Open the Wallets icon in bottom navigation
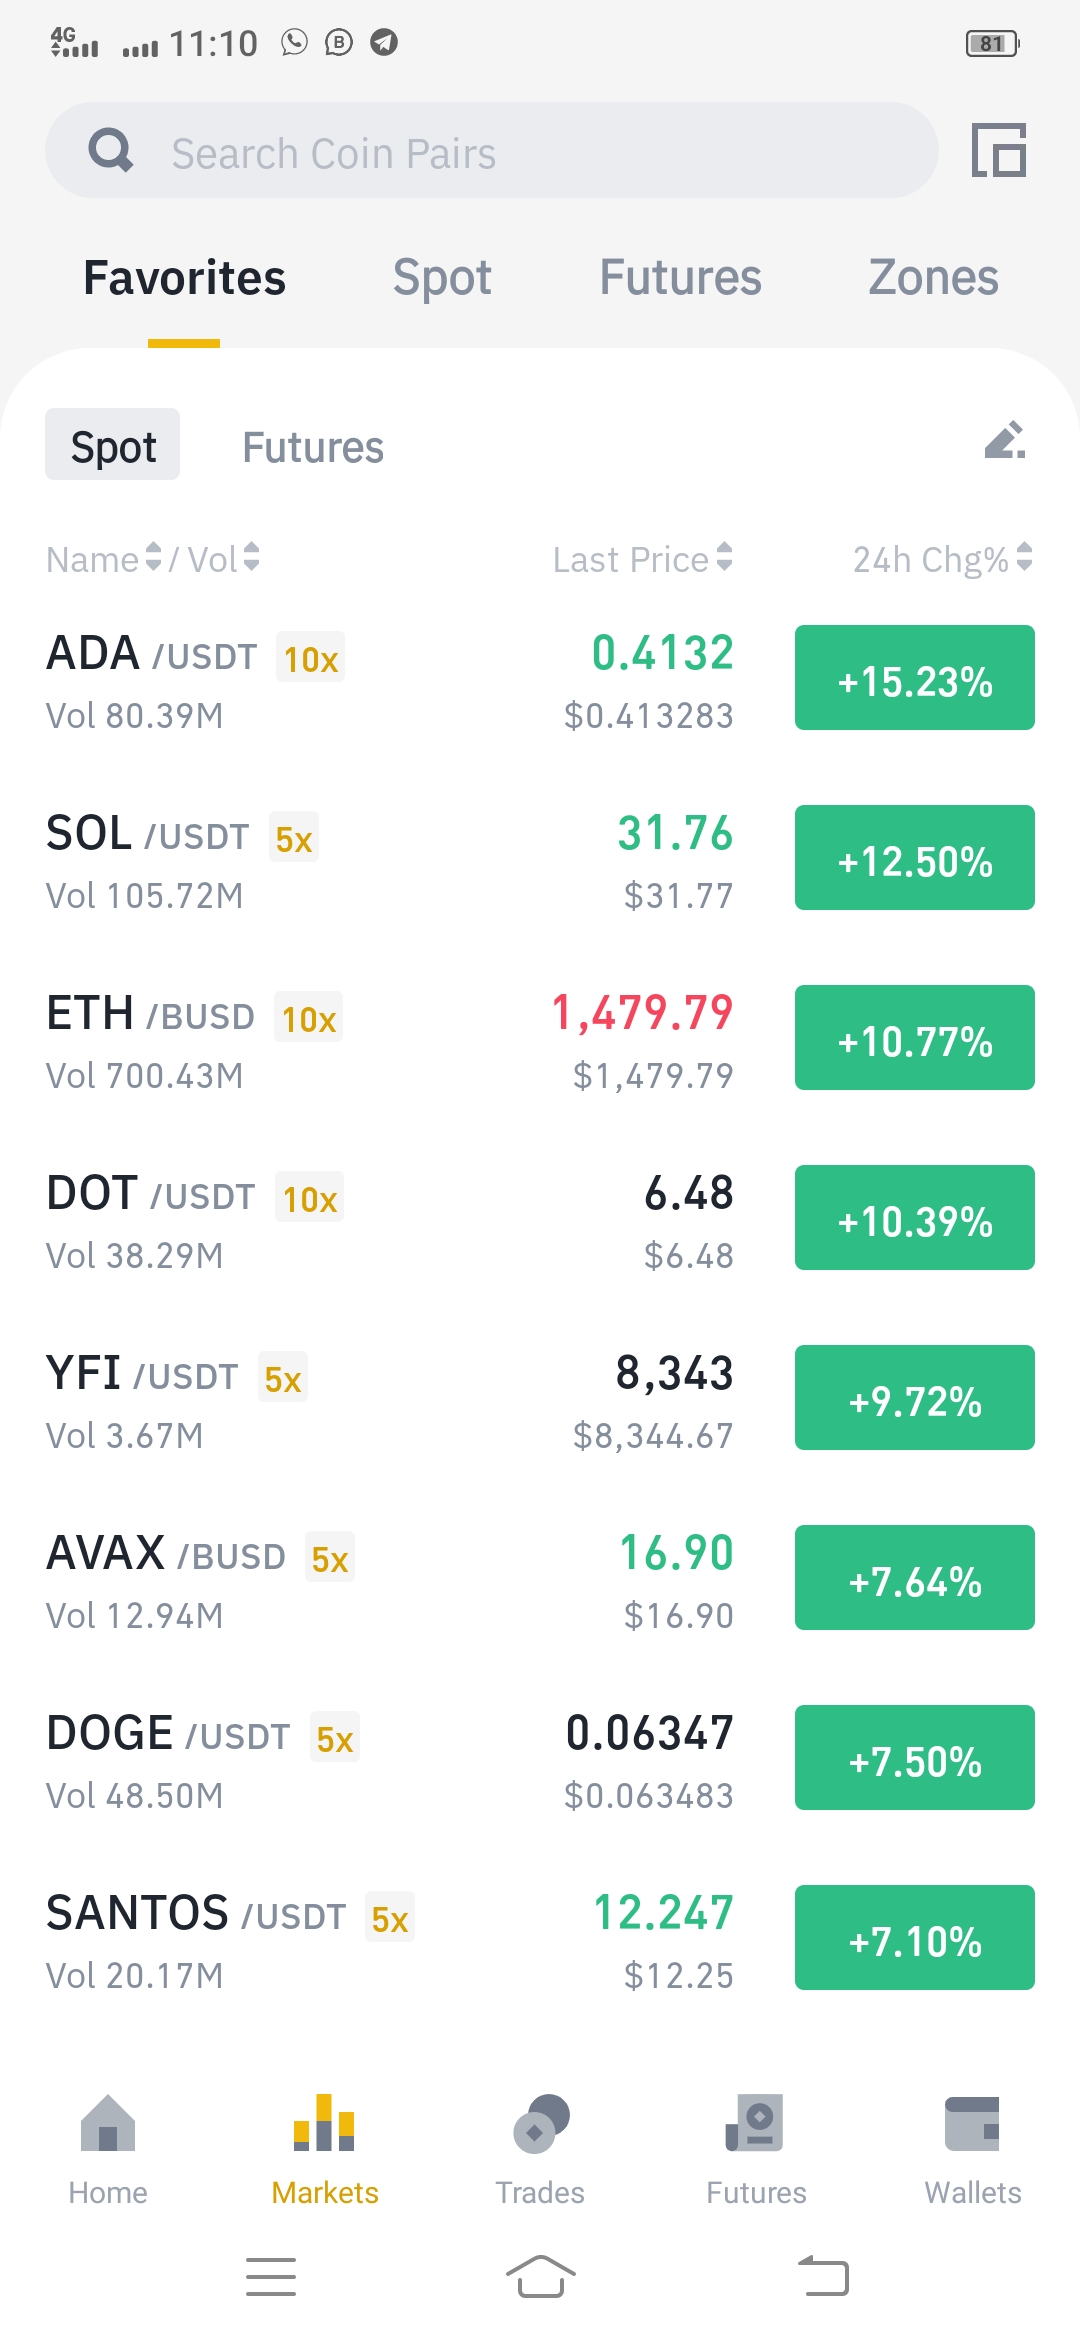 click(972, 2123)
